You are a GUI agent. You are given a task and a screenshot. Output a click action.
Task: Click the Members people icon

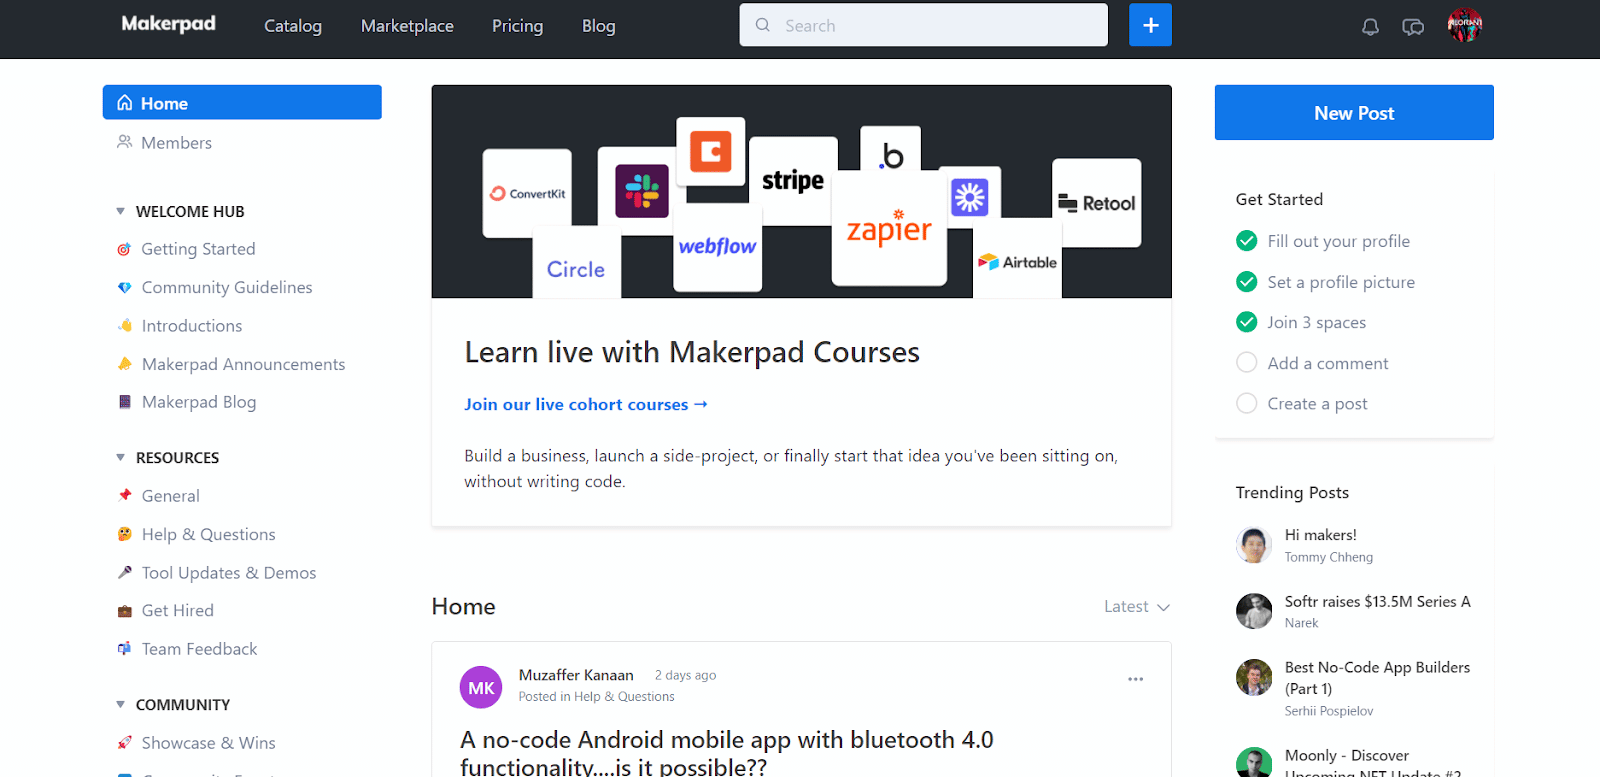click(125, 142)
